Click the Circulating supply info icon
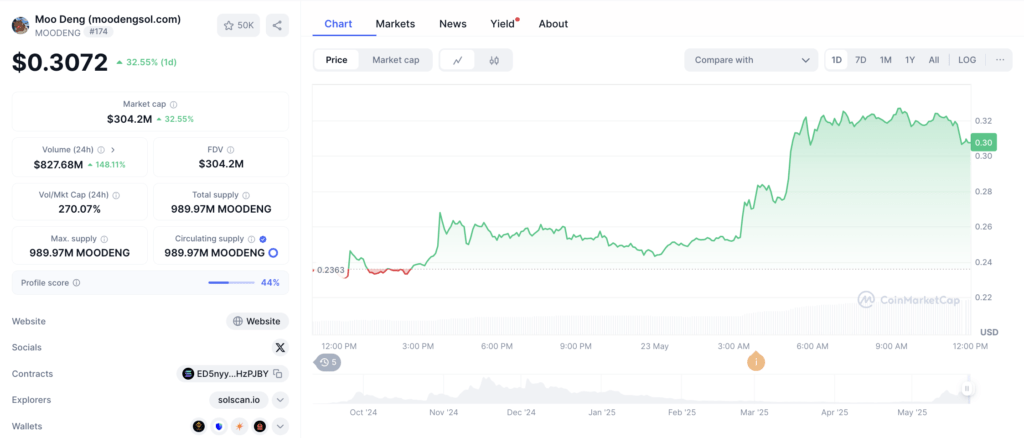The height and width of the screenshot is (438, 1024). click(x=251, y=240)
